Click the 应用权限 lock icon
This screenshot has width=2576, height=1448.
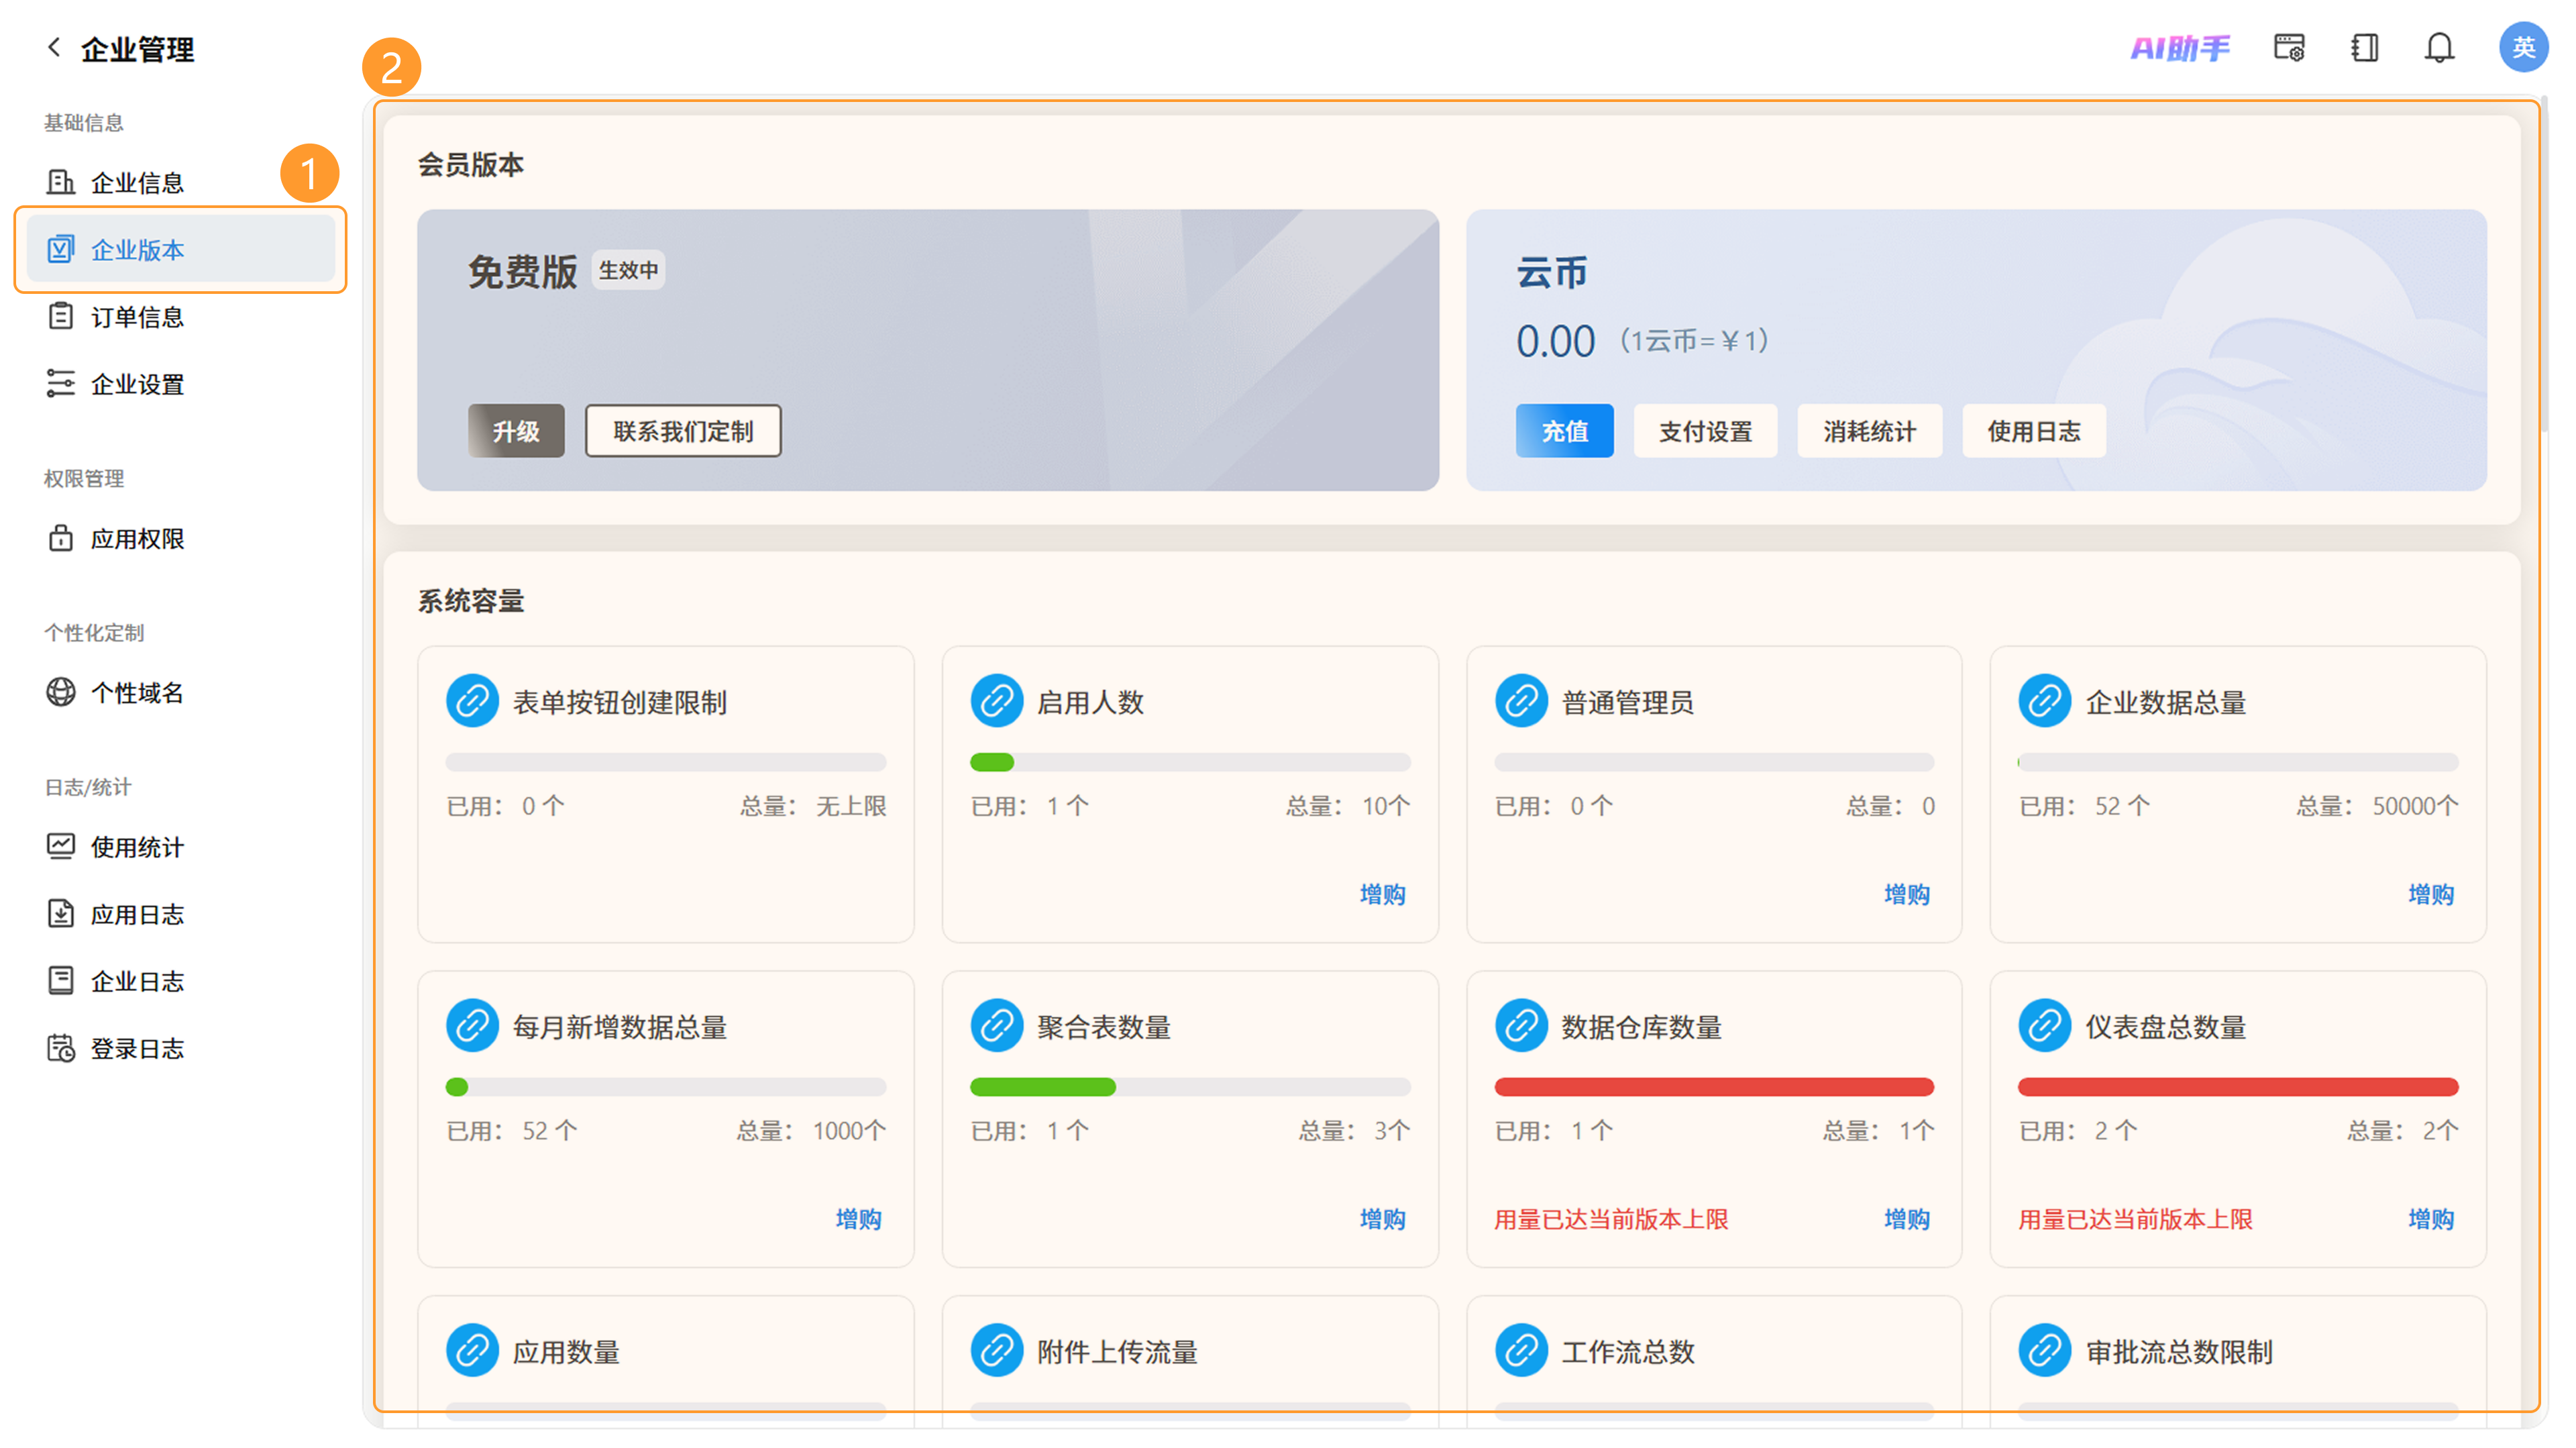60,538
